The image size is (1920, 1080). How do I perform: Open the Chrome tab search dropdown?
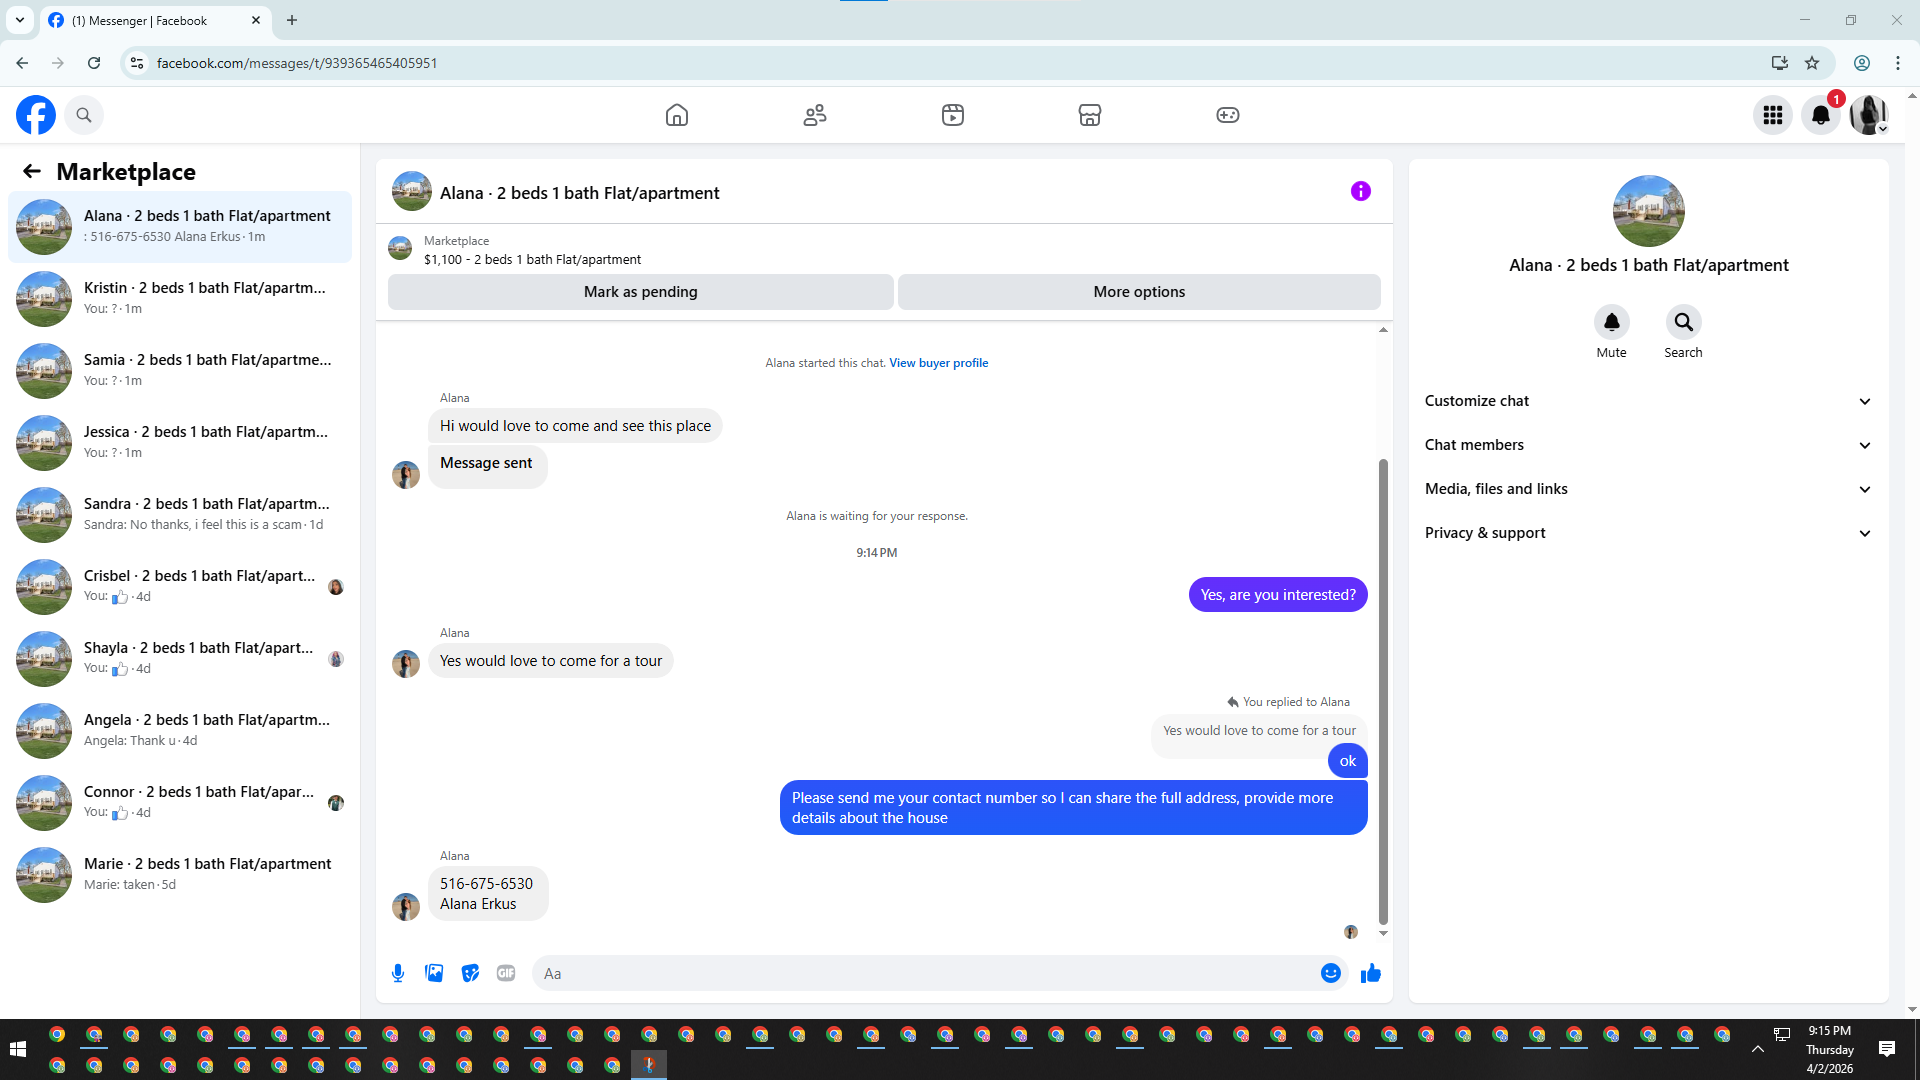pyautogui.click(x=20, y=20)
